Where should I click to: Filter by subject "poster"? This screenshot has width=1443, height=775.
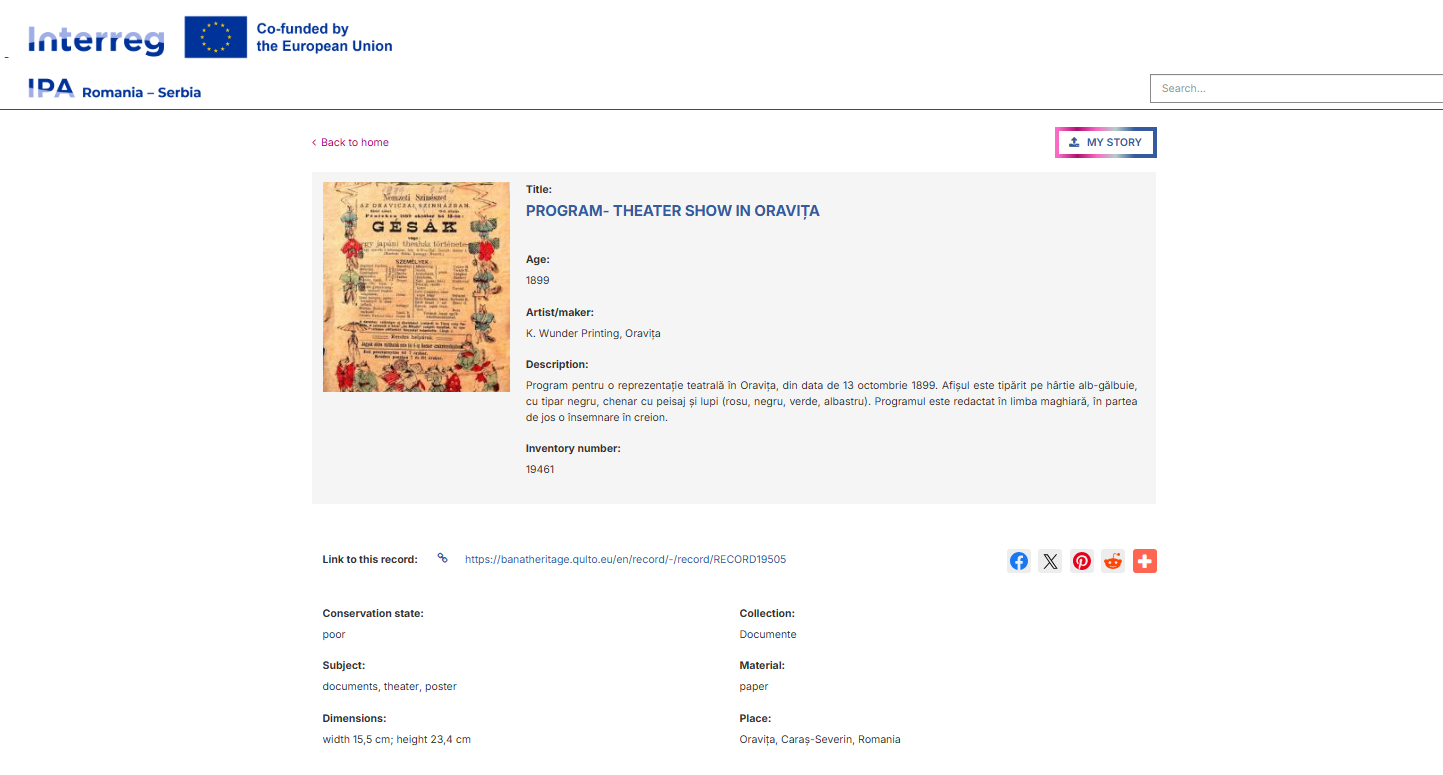tap(441, 686)
